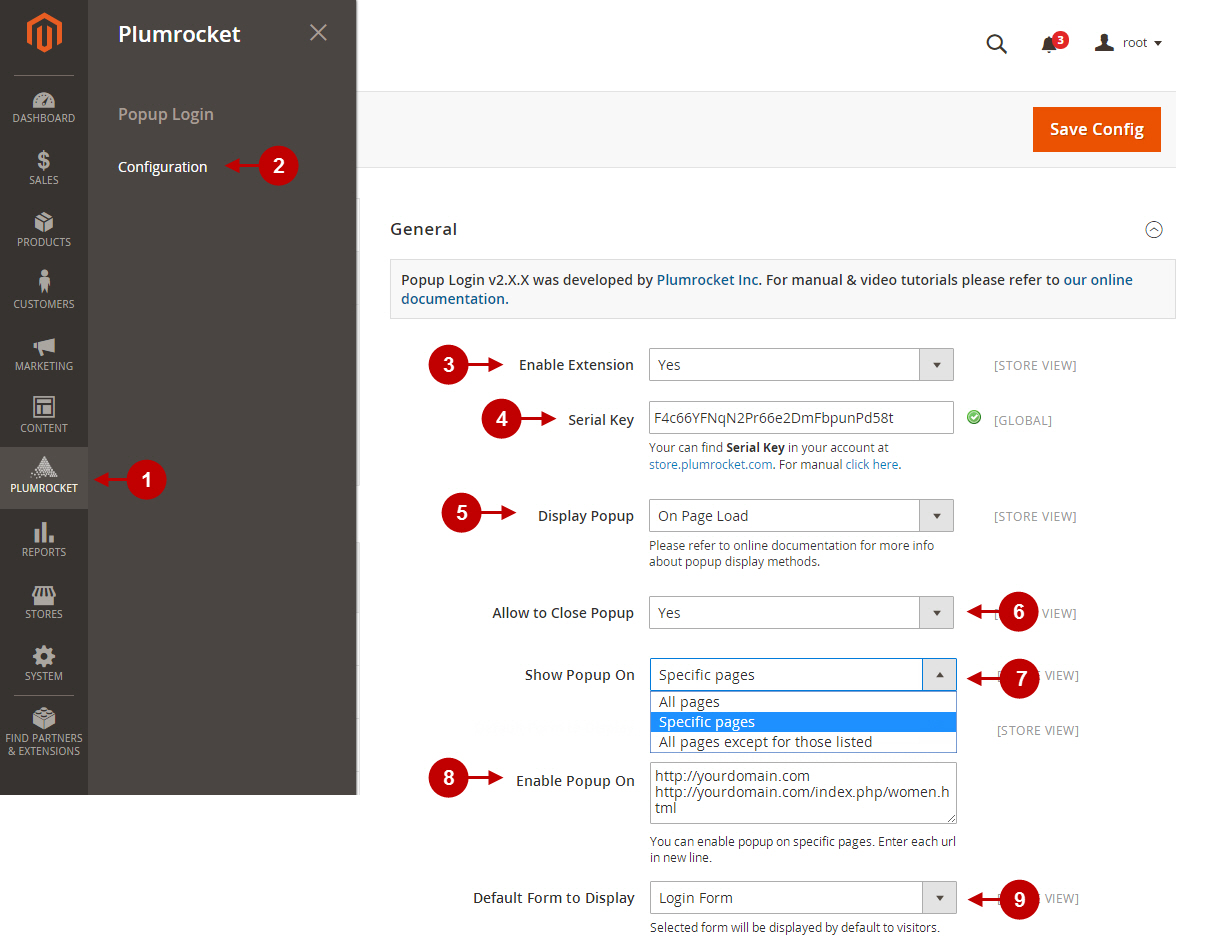1206x951 pixels.
Task: Click the General section title
Action: [424, 229]
